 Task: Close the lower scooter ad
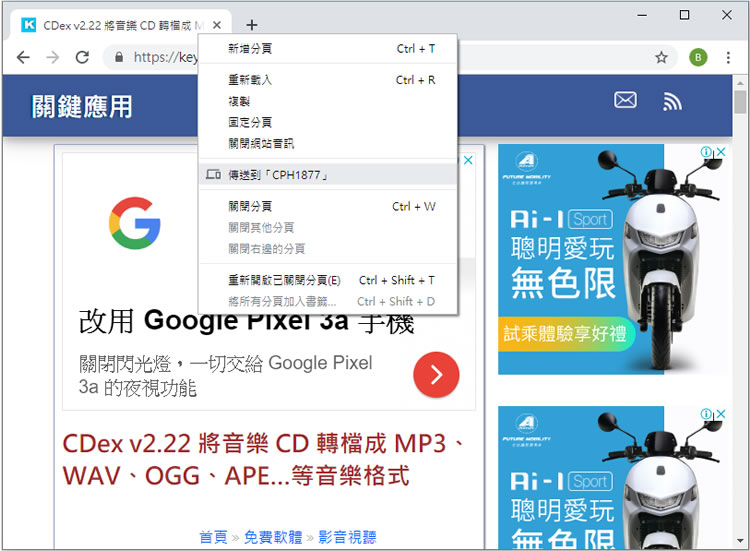pos(721,414)
